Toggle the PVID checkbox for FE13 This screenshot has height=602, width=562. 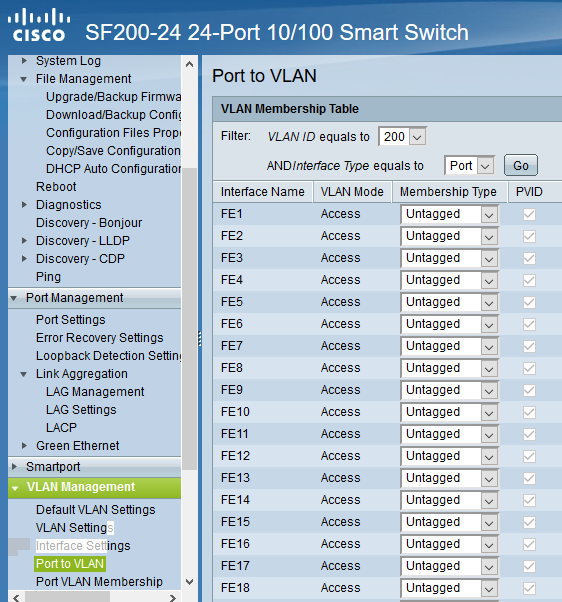[x=529, y=478]
